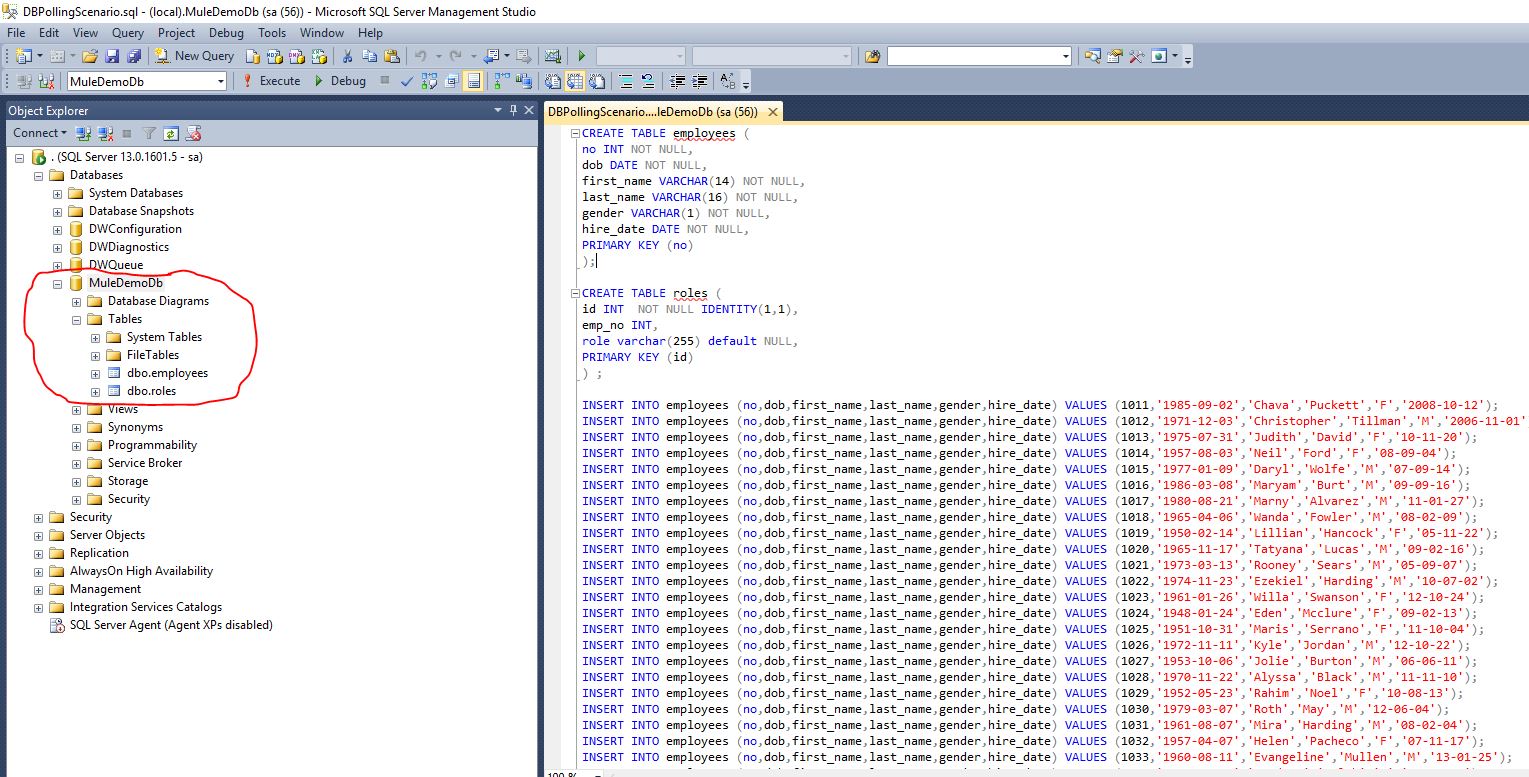Click the Find in Files icon
This screenshot has height=777, width=1529.
[x=873, y=56]
